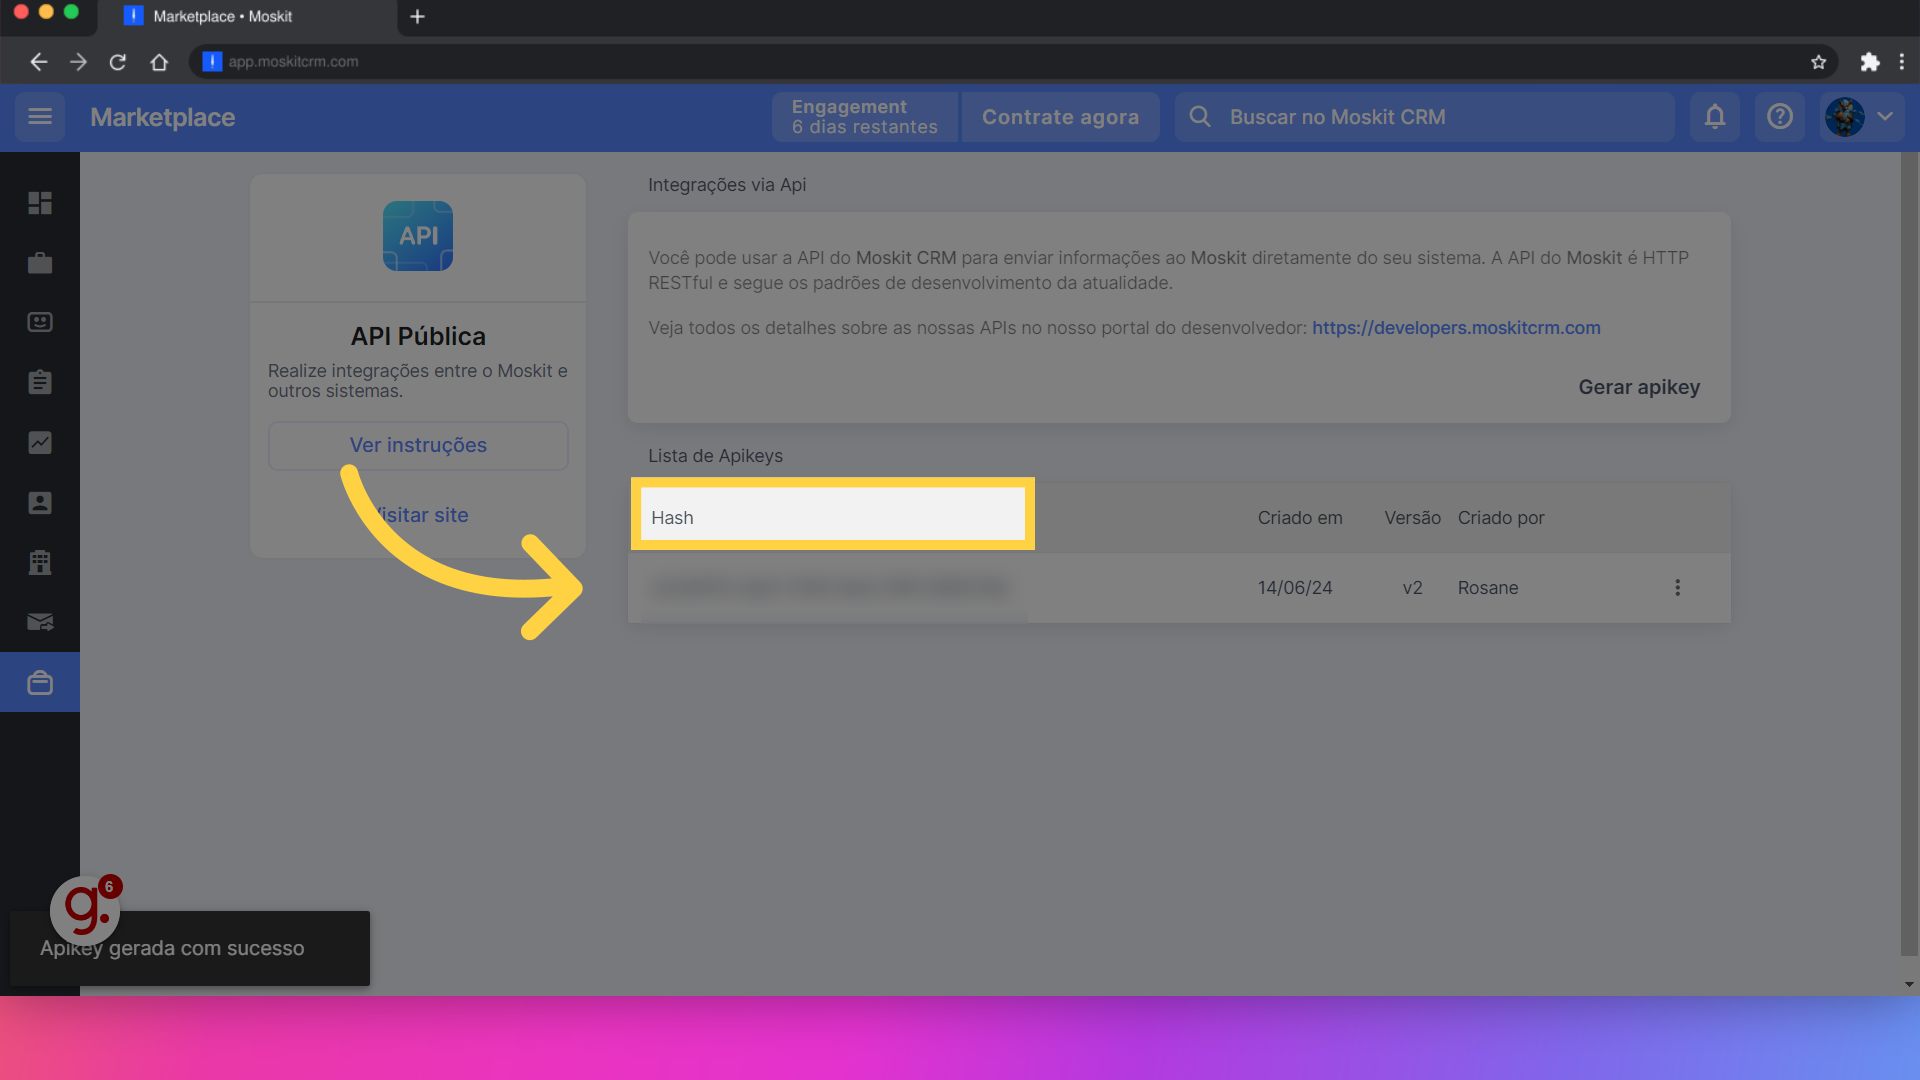This screenshot has width=1920, height=1080.
Task: Expand the user profile dropdown chevron
Action: click(1885, 117)
